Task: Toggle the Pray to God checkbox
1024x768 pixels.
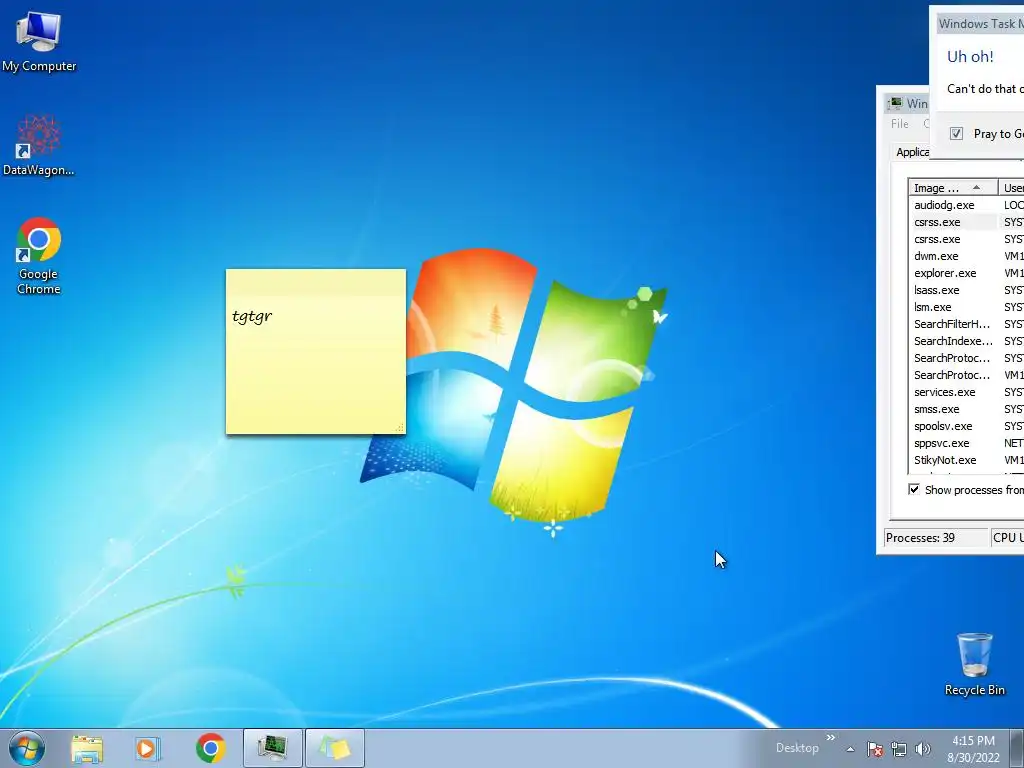Action: 956,133
